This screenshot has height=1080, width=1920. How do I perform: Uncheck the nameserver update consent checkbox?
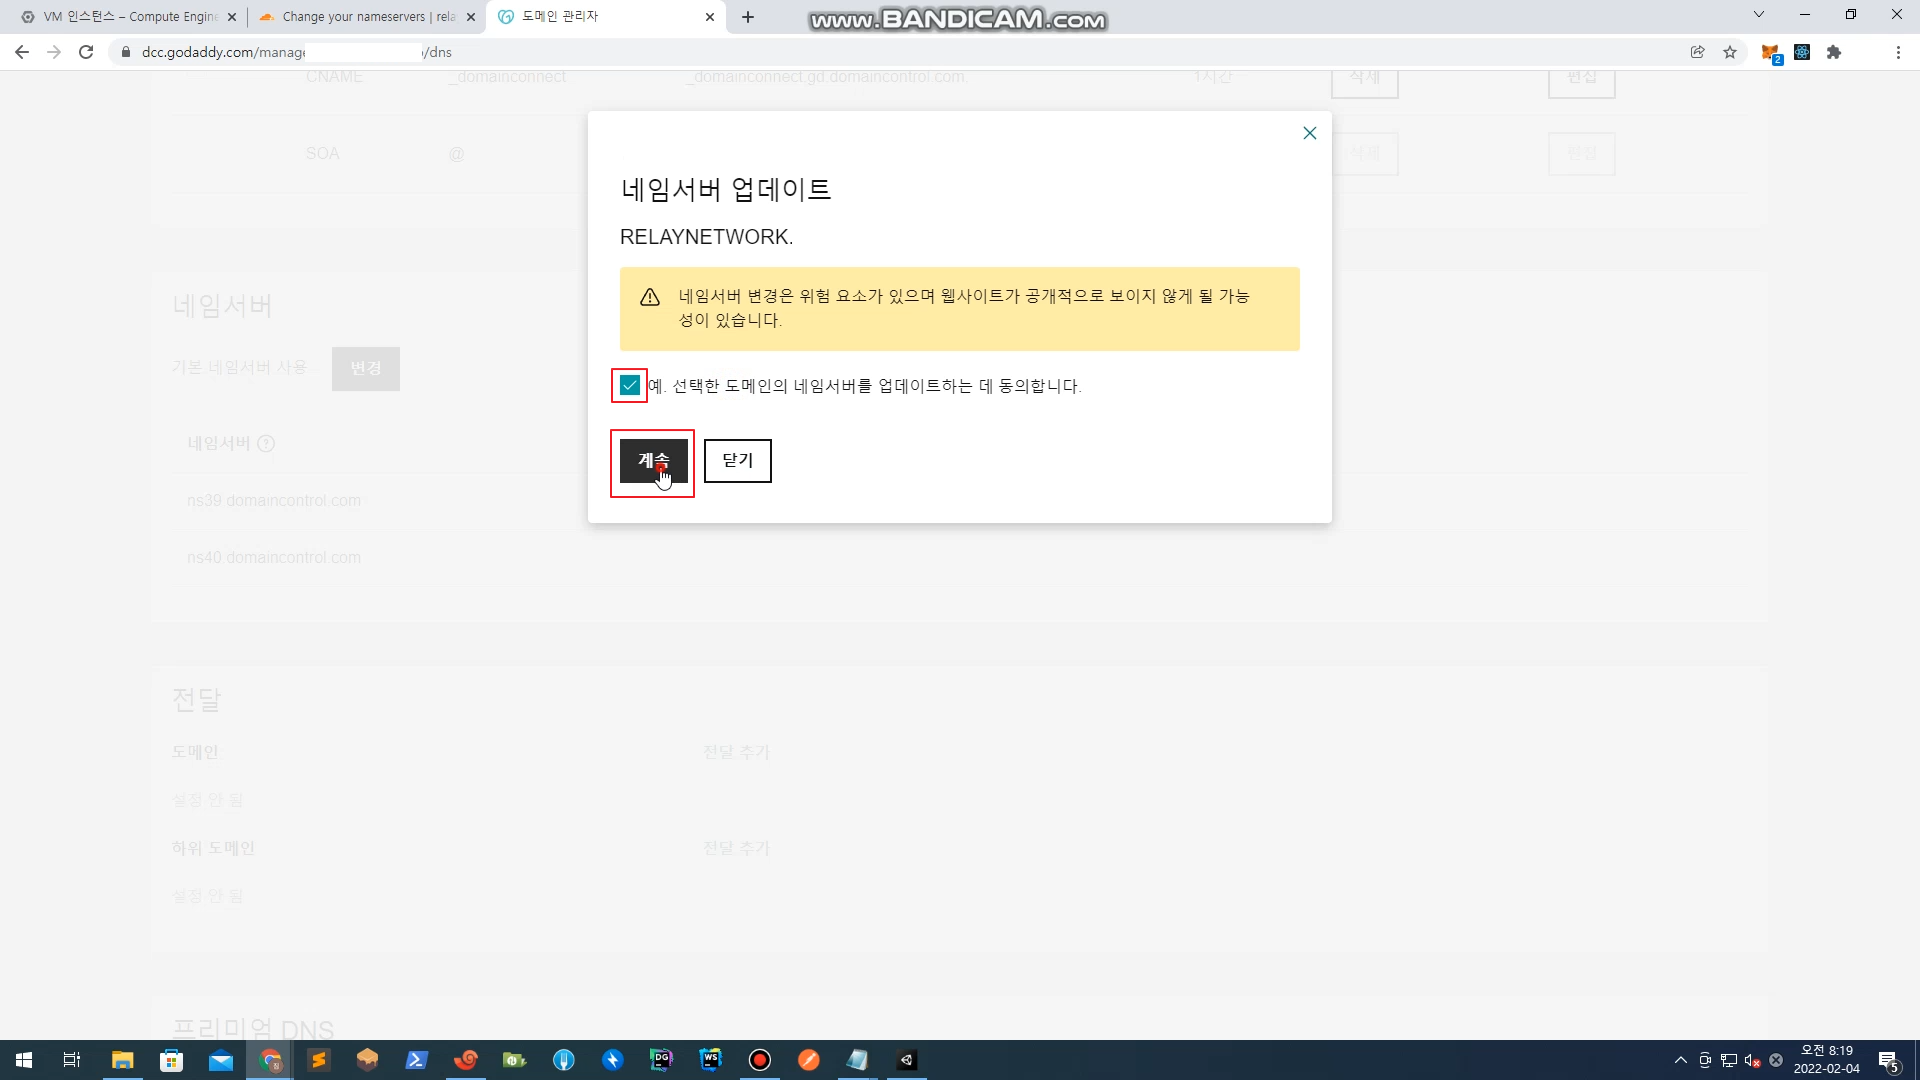tap(630, 385)
